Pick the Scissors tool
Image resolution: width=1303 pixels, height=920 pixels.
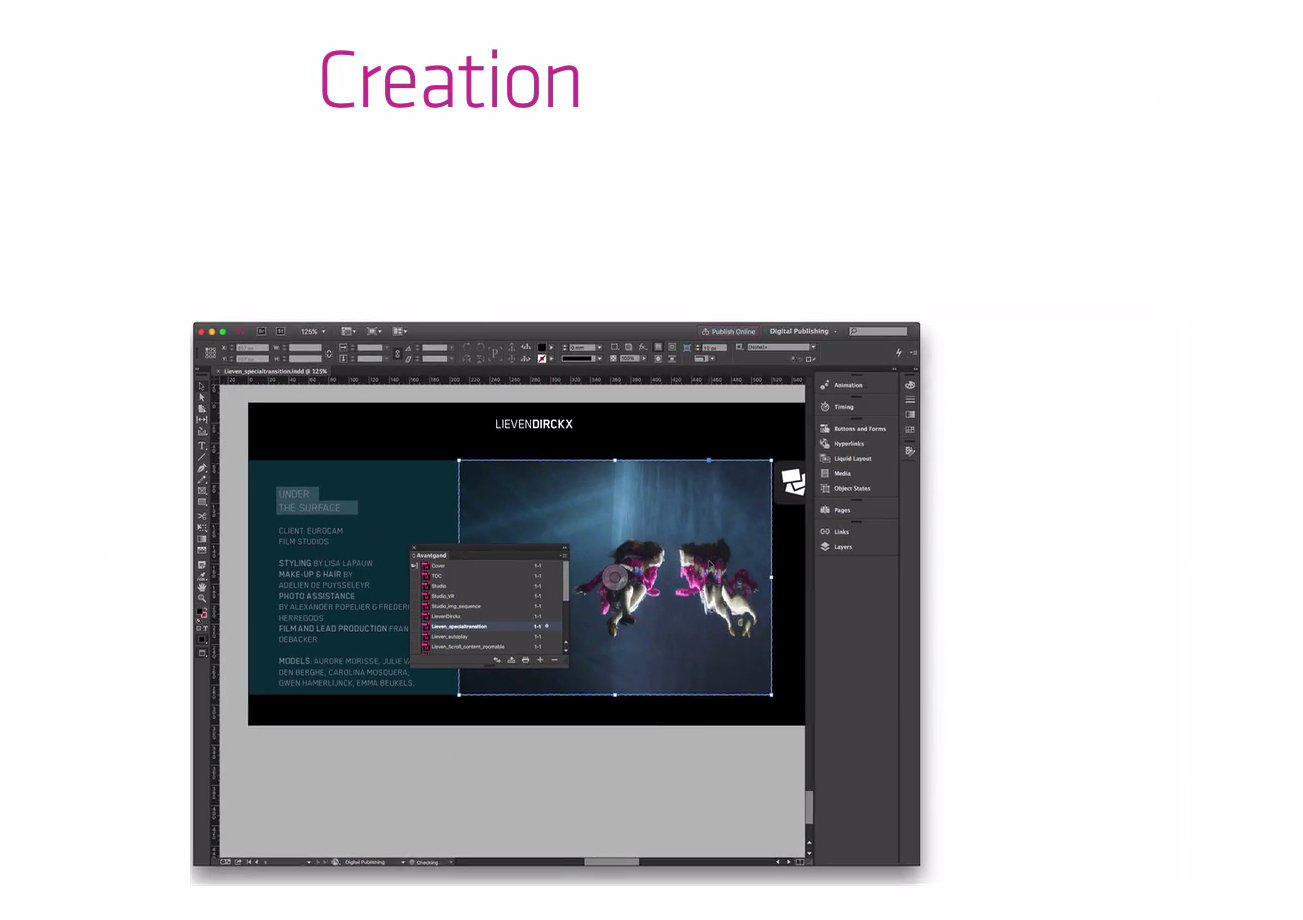coord(202,516)
